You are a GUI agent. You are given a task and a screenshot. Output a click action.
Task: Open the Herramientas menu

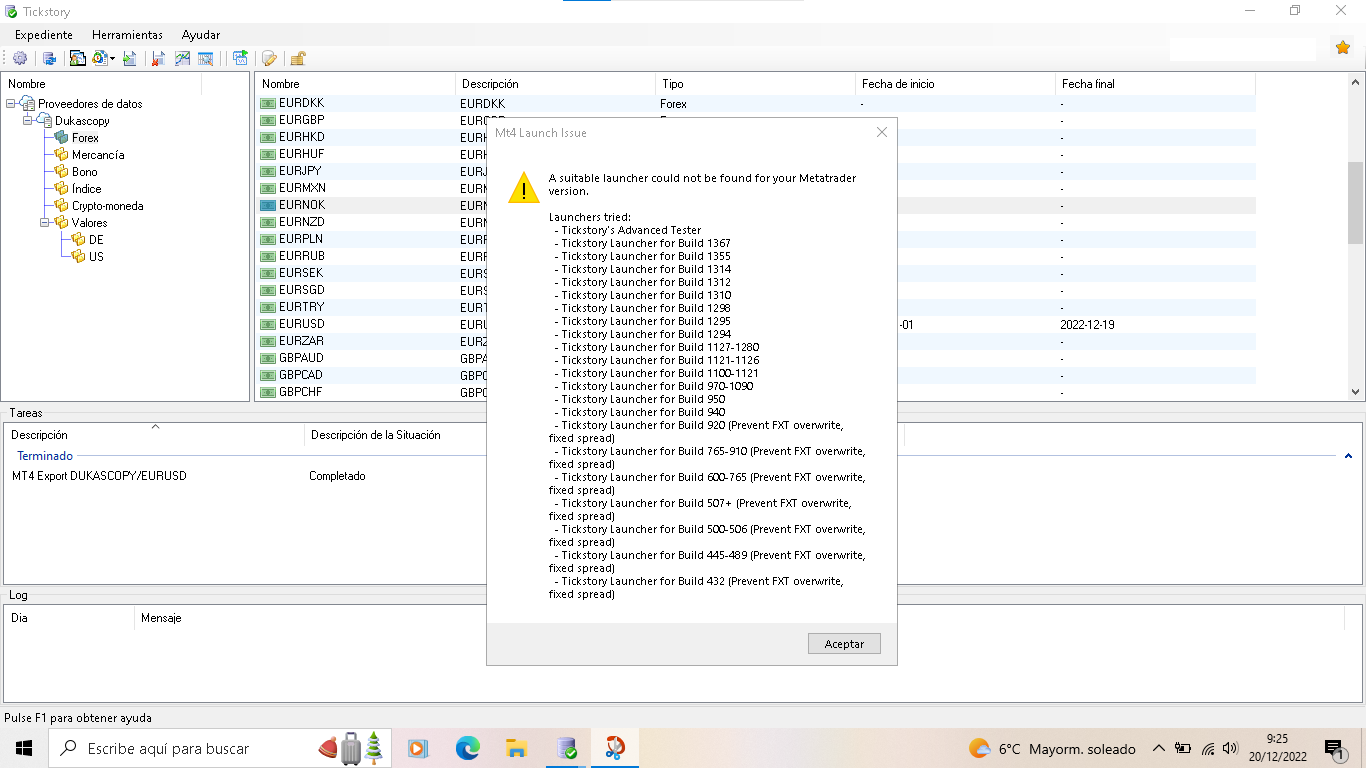pyautogui.click(x=127, y=34)
